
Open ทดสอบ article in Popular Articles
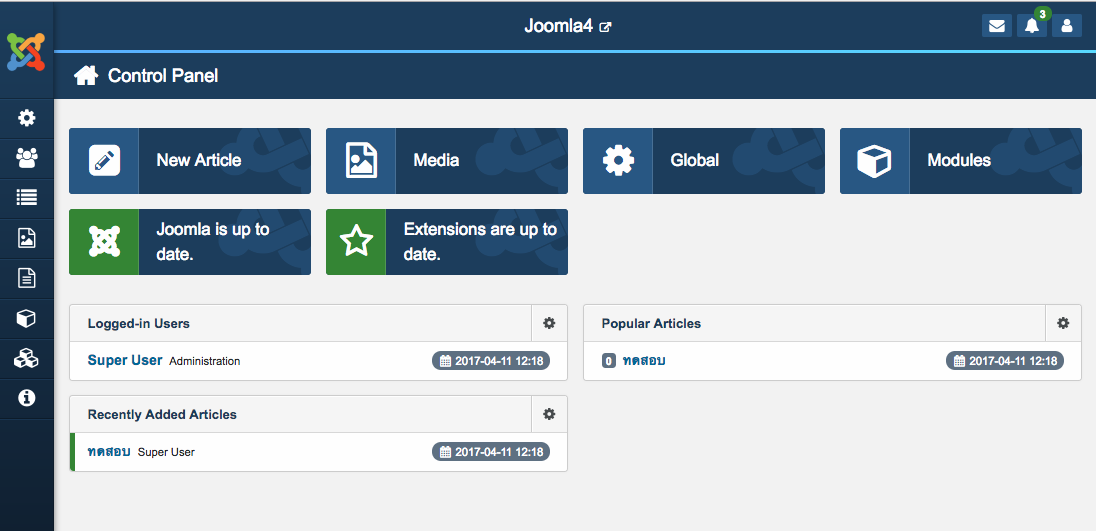click(644, 361)
